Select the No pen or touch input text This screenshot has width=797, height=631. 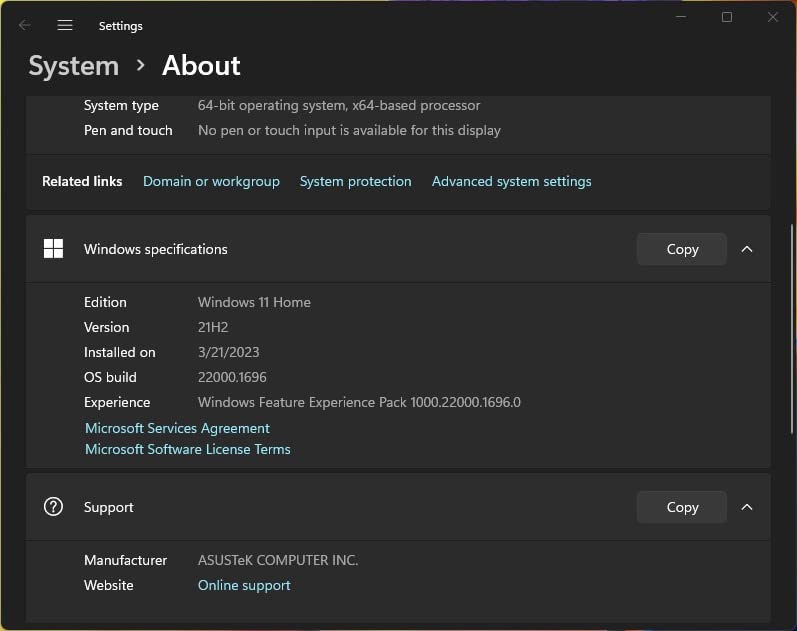349,130
